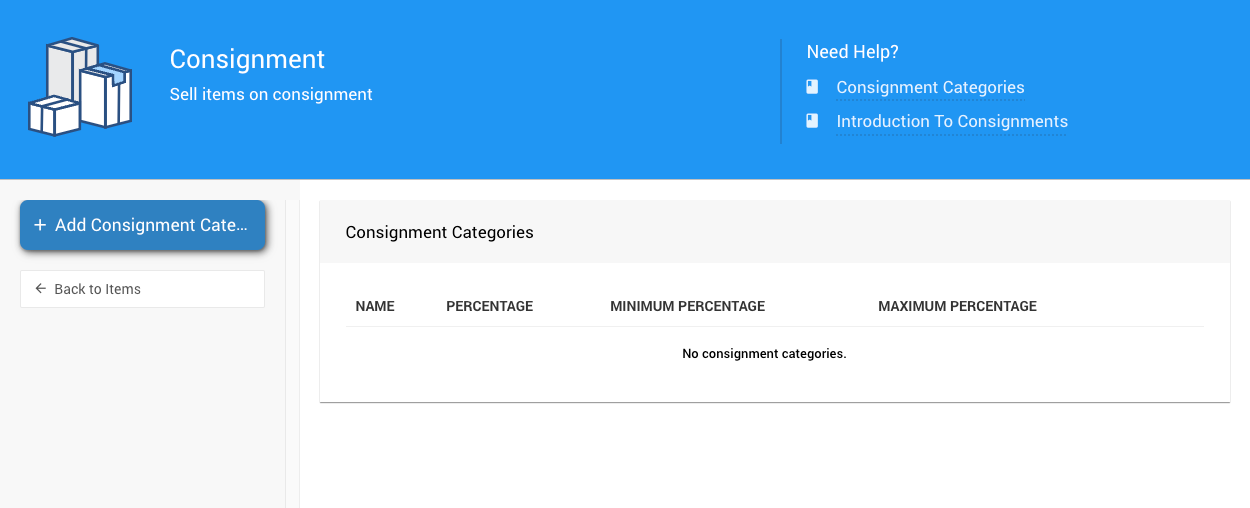1250x508 pixels.
Task: Click the MAXIMUM PERCENTAGE column header
Action: (957, 306)
